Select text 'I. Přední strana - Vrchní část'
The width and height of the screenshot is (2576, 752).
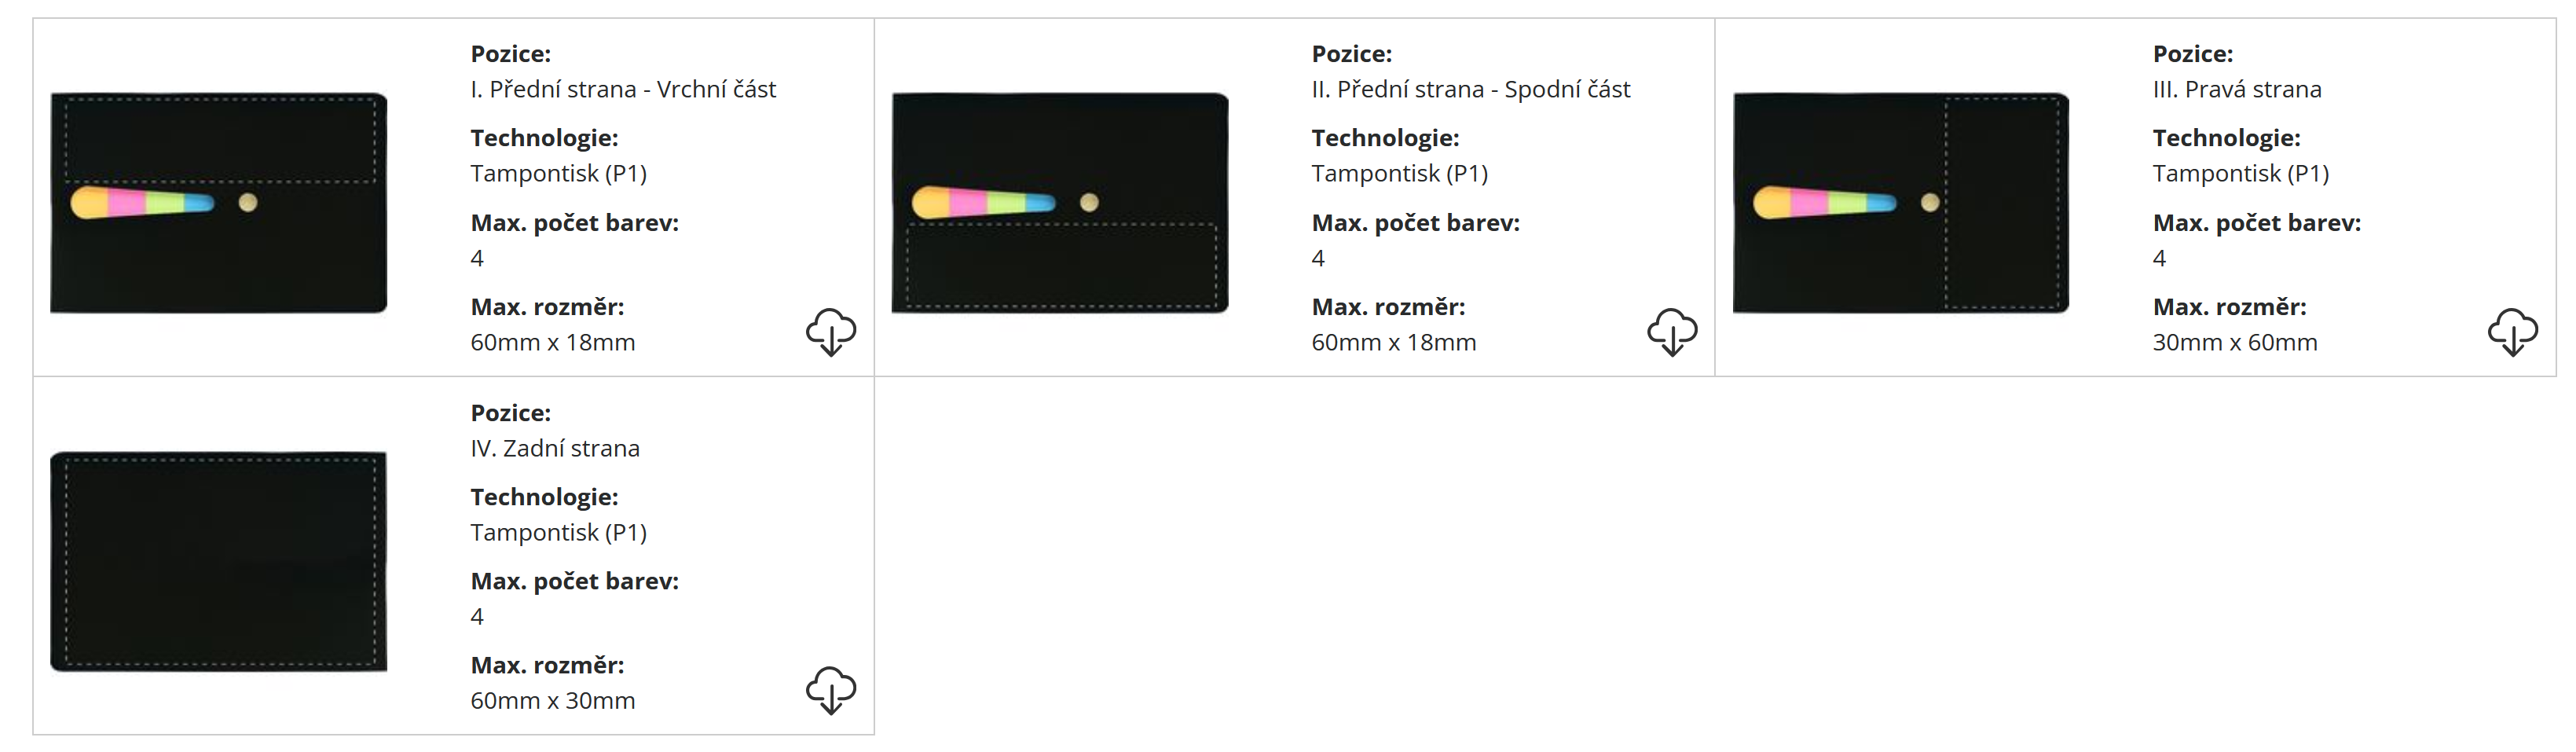click(x=623, y=90)
